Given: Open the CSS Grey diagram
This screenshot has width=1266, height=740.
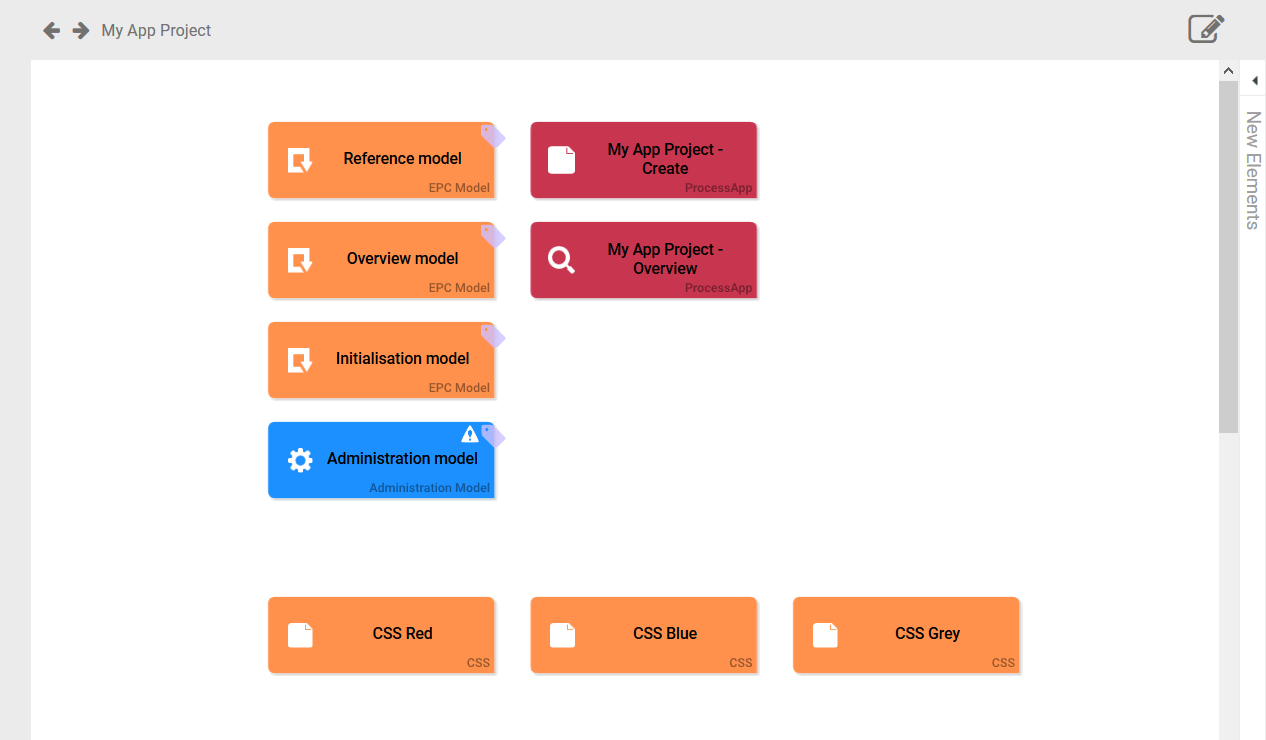Looking at the screenshot, I should coord(906,634).
